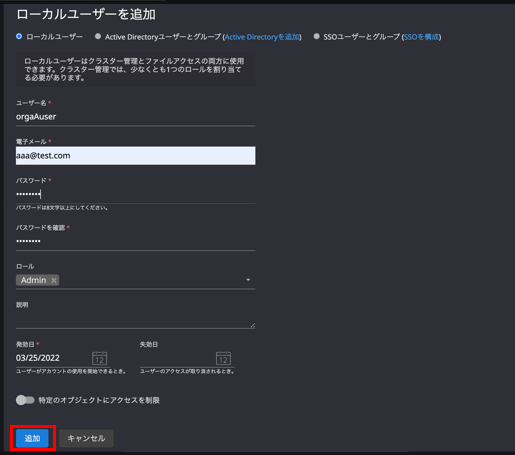
Task: Click the 発効日 date field 03/25/2022
Action: click(x=52, y=358)
